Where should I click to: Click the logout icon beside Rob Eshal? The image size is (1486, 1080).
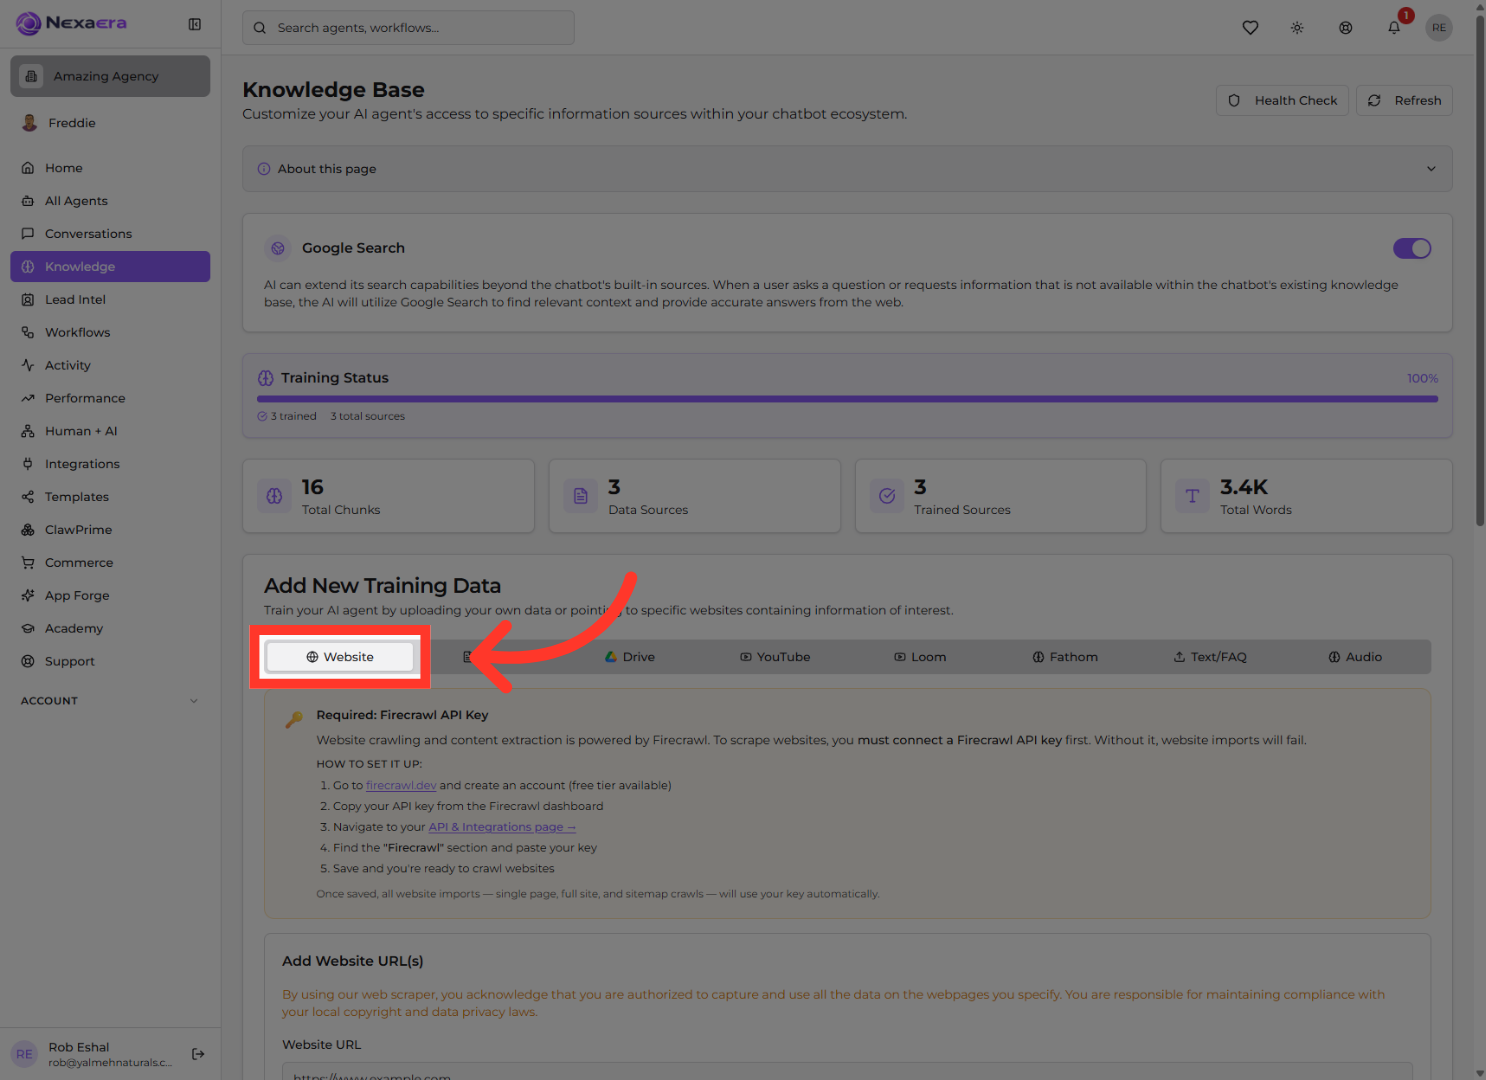click(x=198, y=1054)
